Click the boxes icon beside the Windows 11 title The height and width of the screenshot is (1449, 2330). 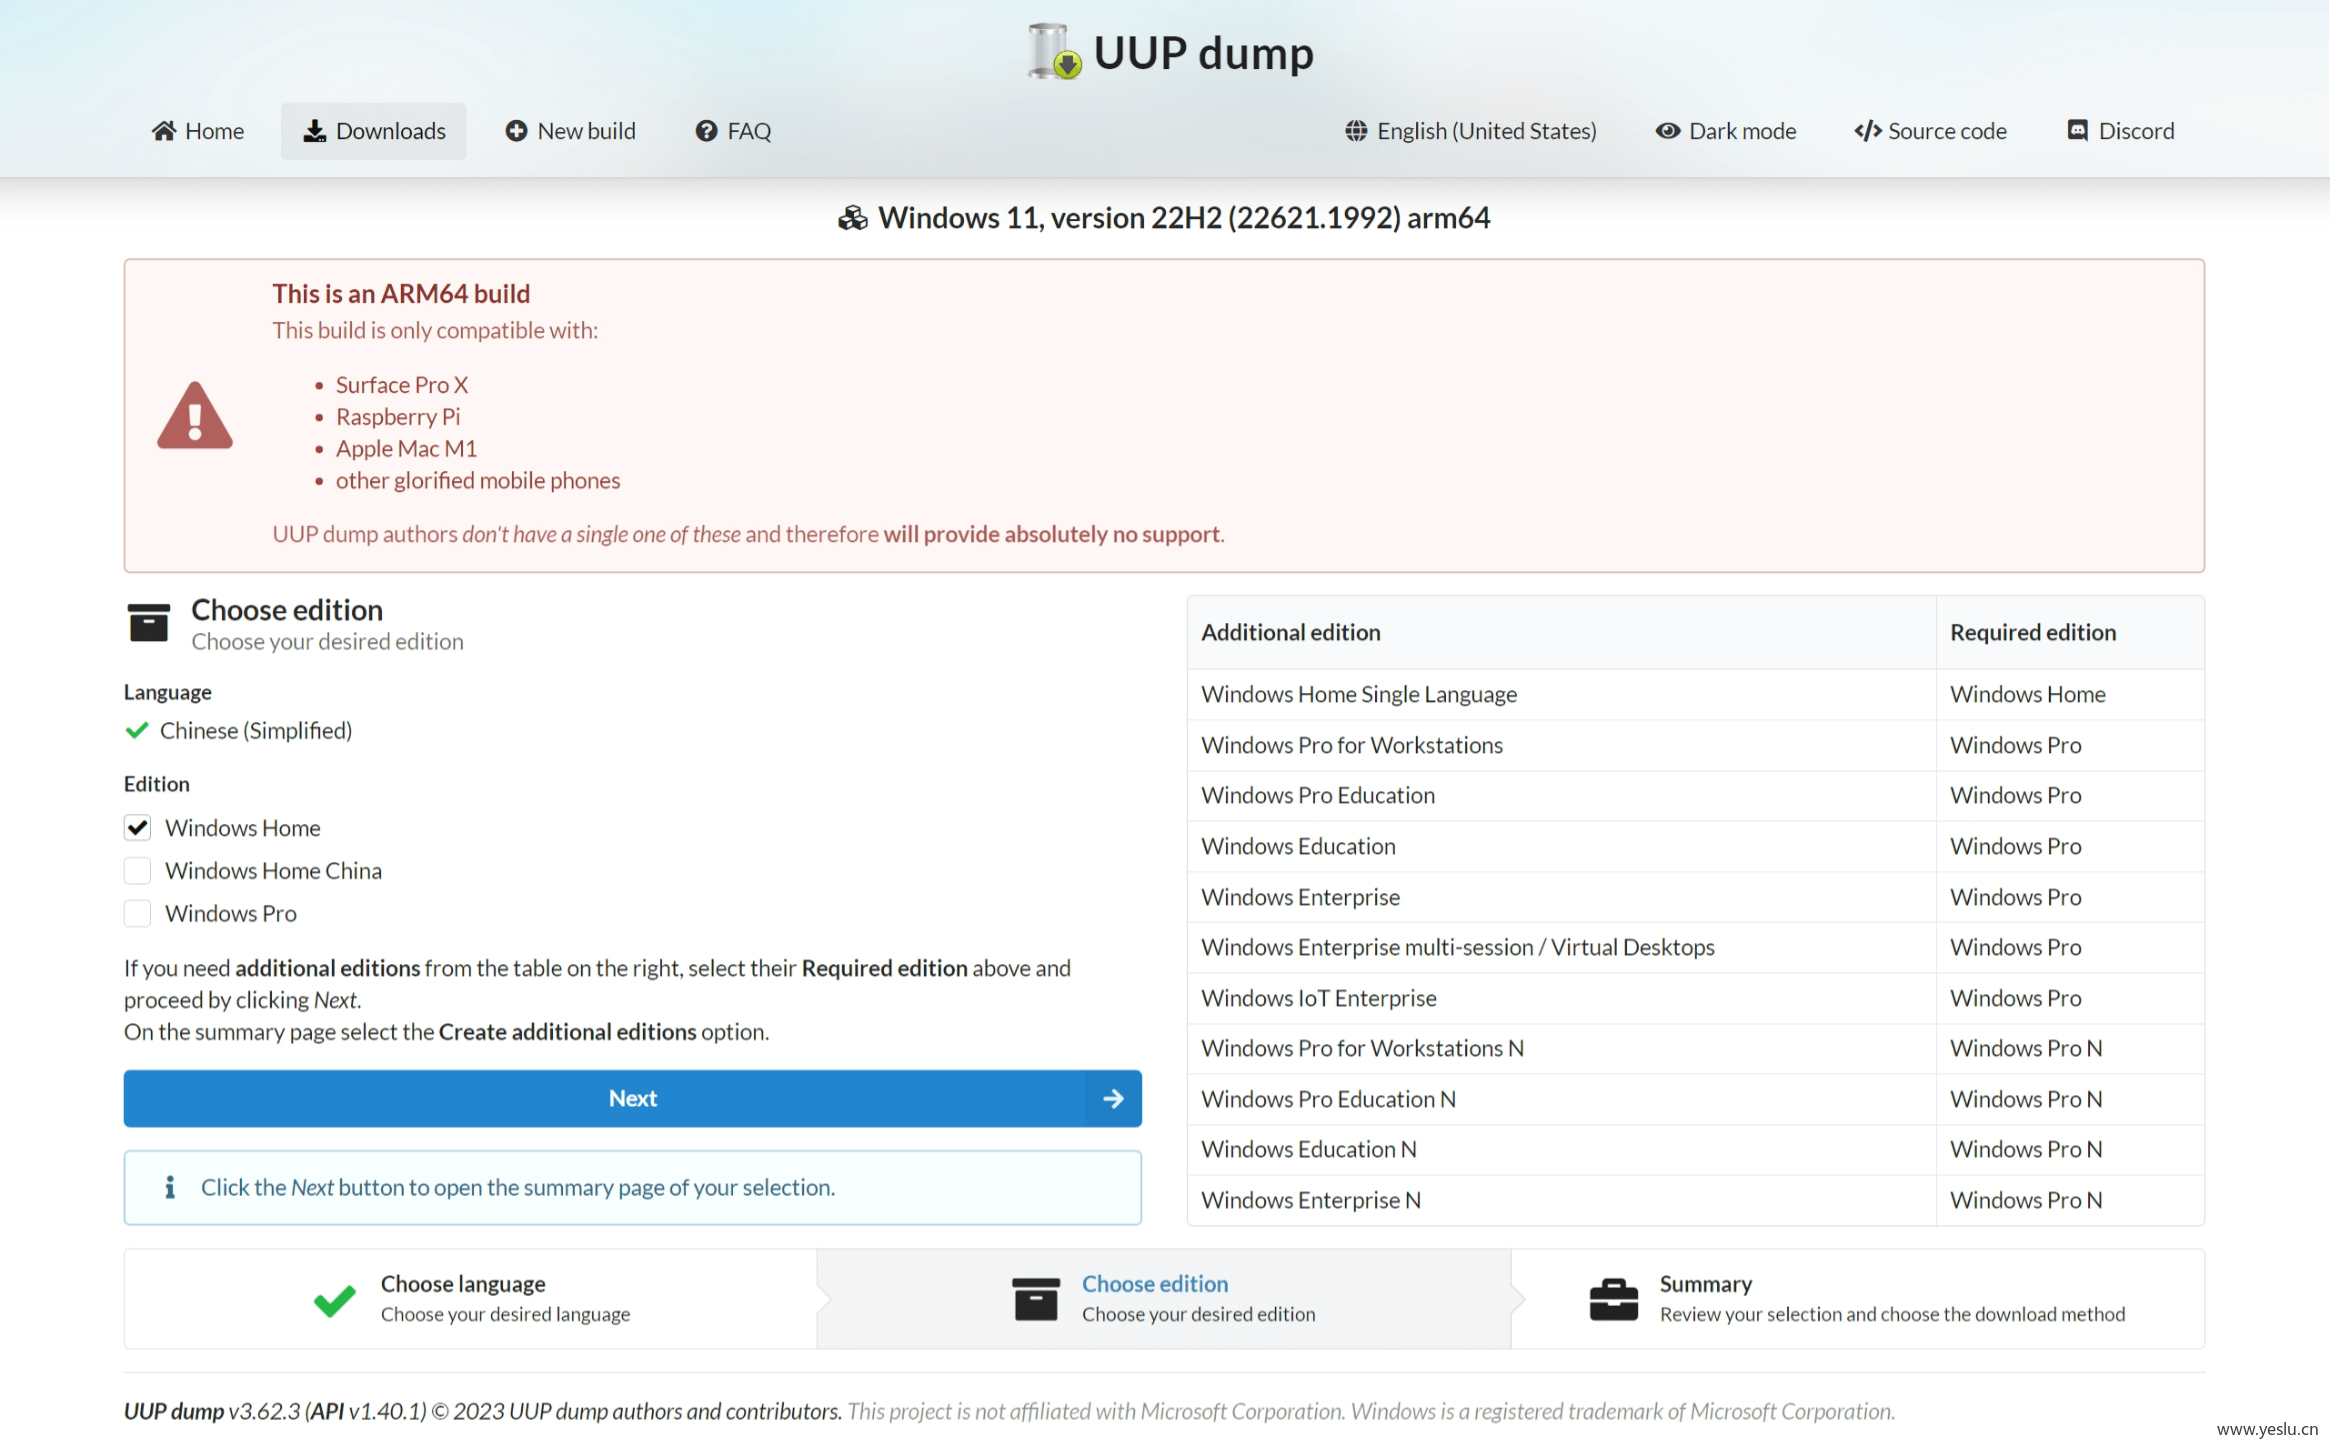[x=852, y=218]
